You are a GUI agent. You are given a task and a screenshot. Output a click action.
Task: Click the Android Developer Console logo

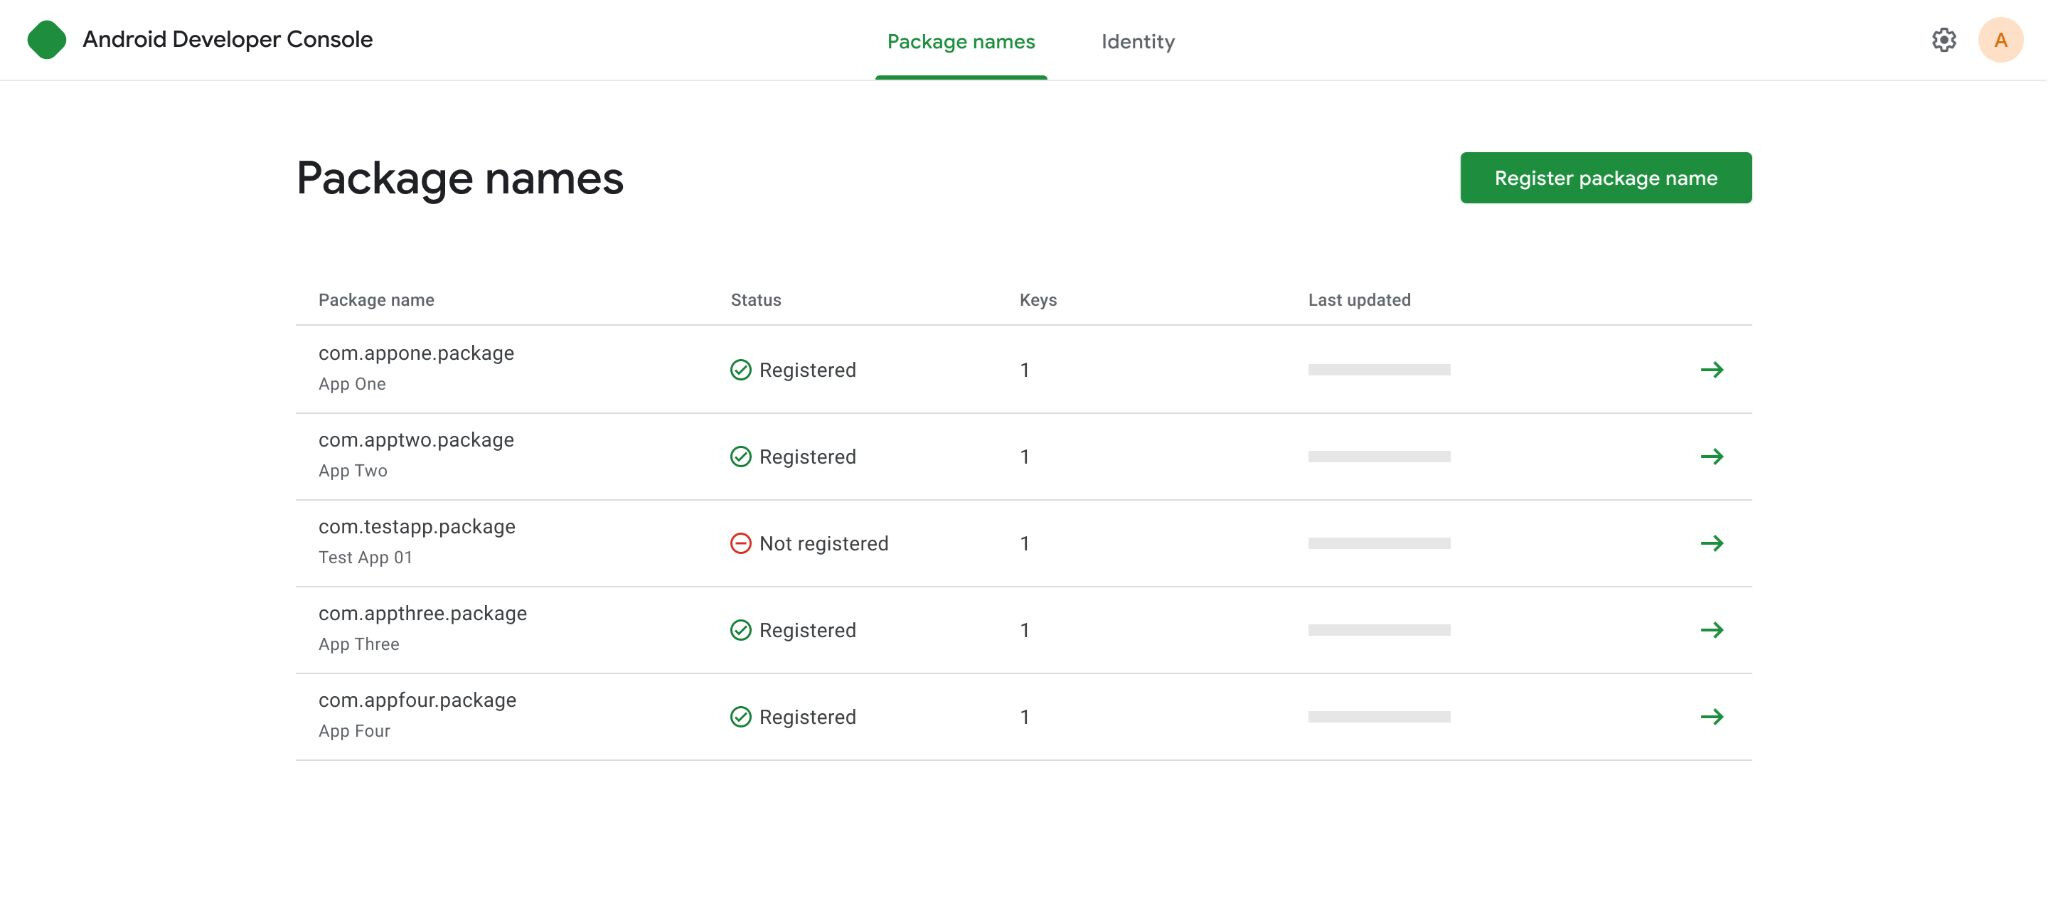coord(46,40)
